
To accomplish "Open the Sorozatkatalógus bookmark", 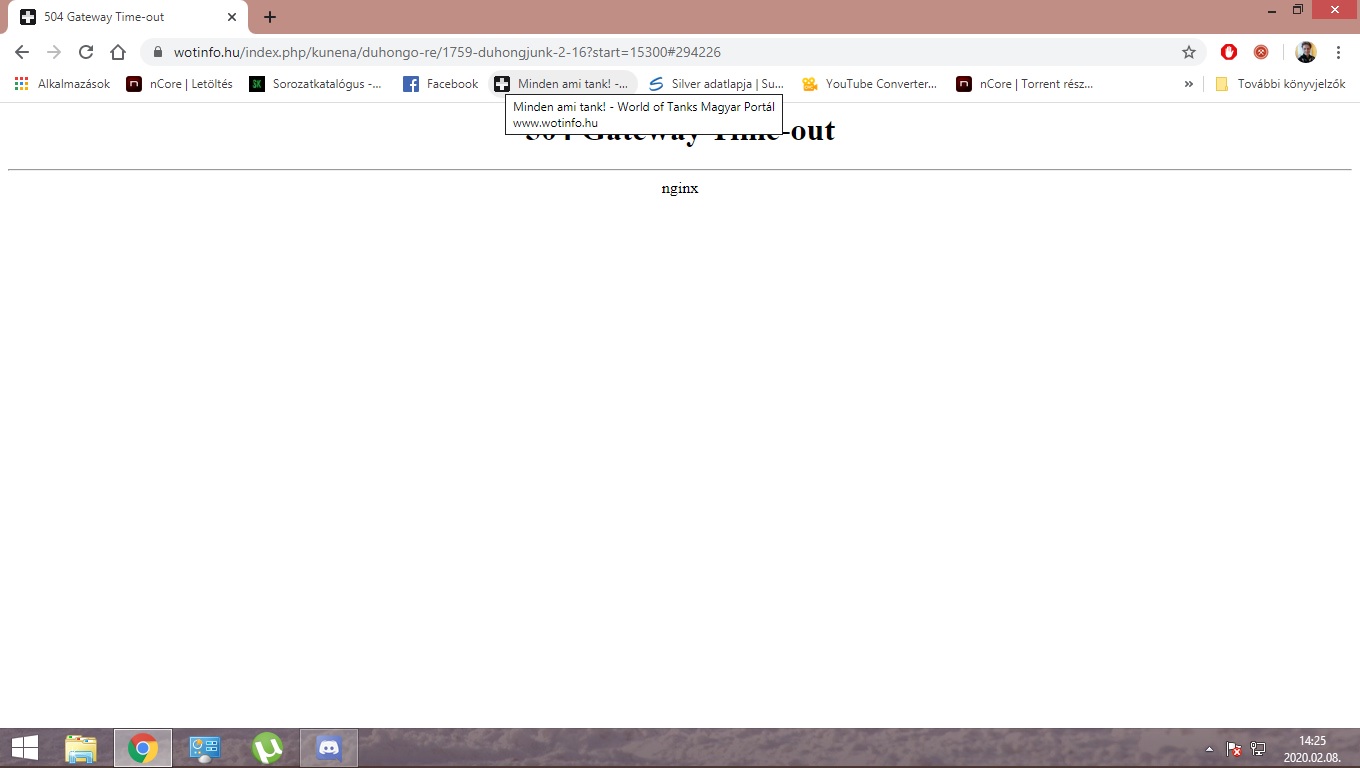I will pyautogui.click(x=315, y=84).
